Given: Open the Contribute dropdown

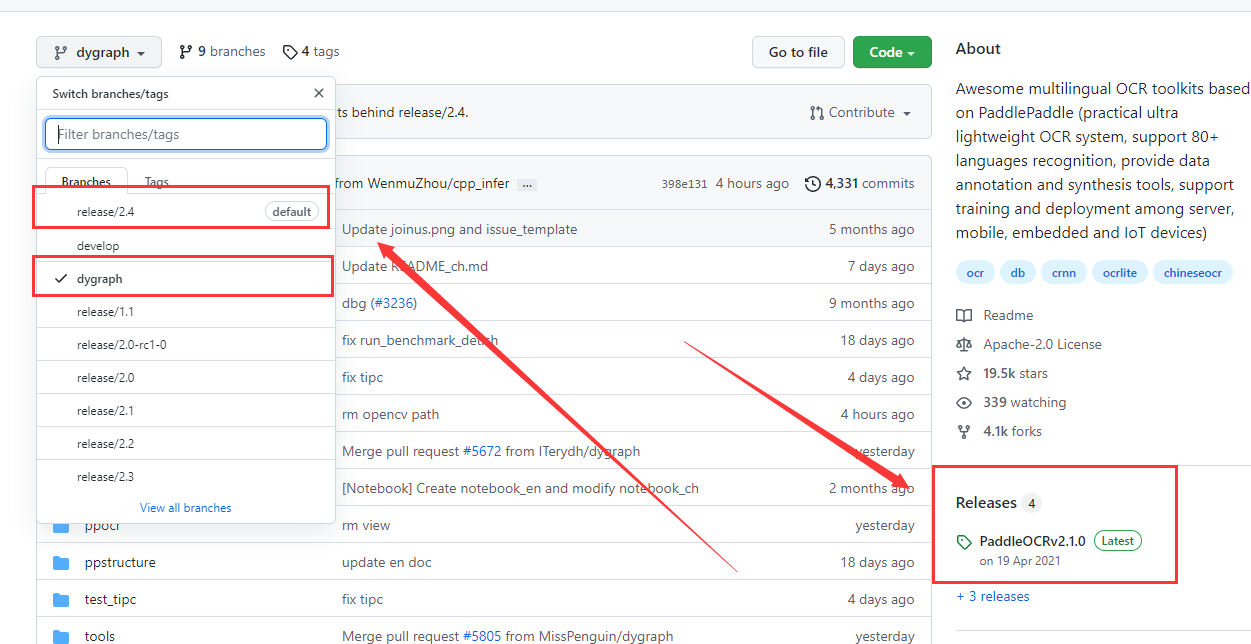Looking at the screenshot, I should (861, 113).
